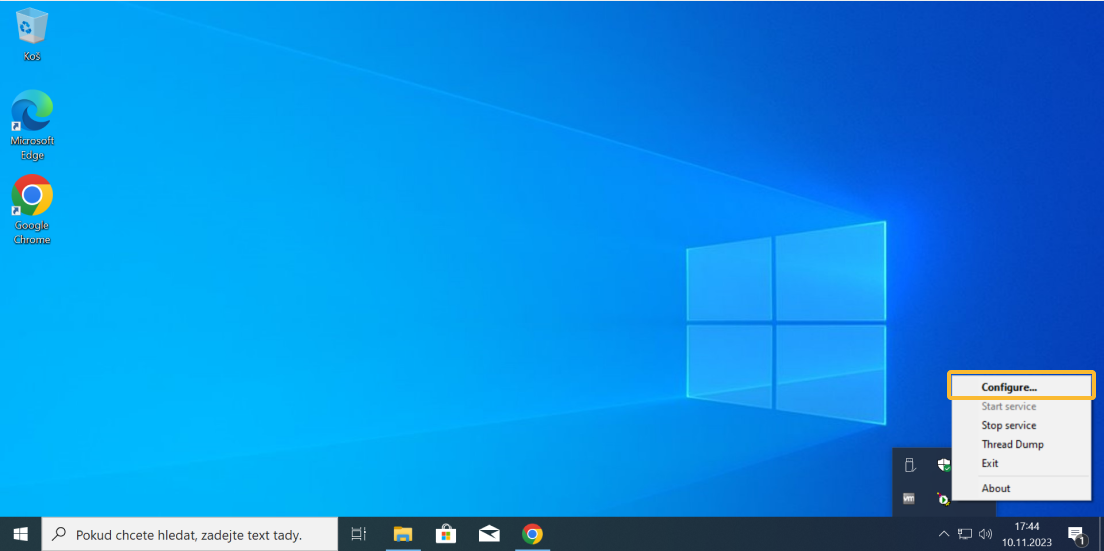This screenshot has height=551, width=1104.
Task: Choose Stop service from the context menu
Action: point(1008,425)
